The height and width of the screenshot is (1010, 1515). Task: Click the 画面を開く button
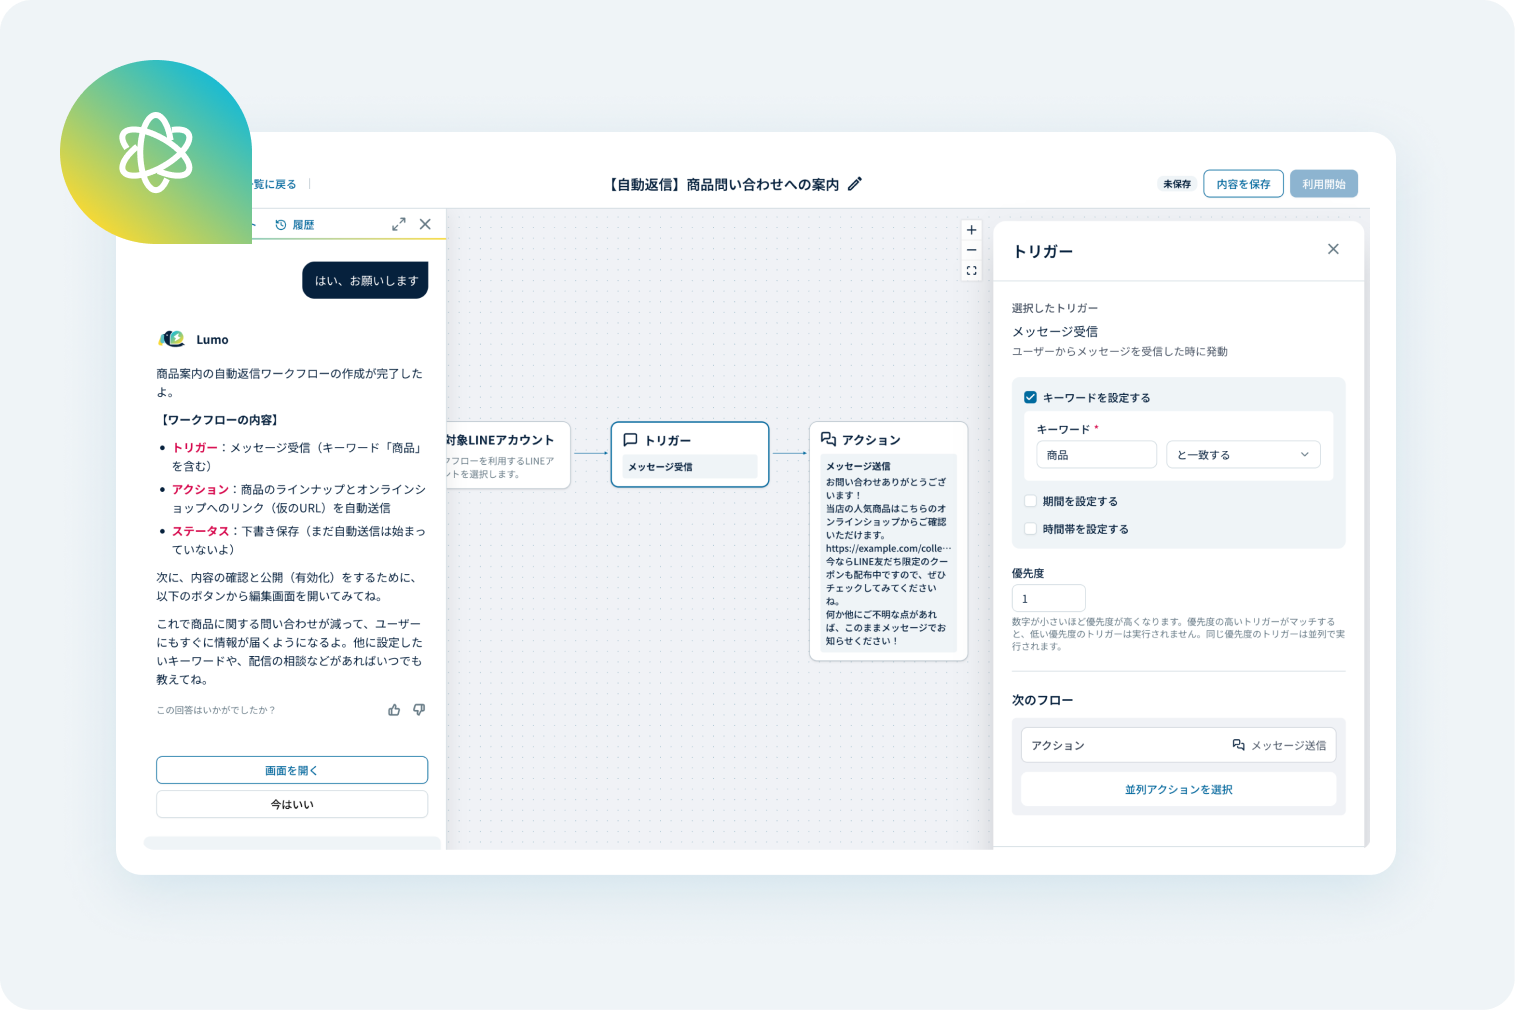[x=292, y=770]
